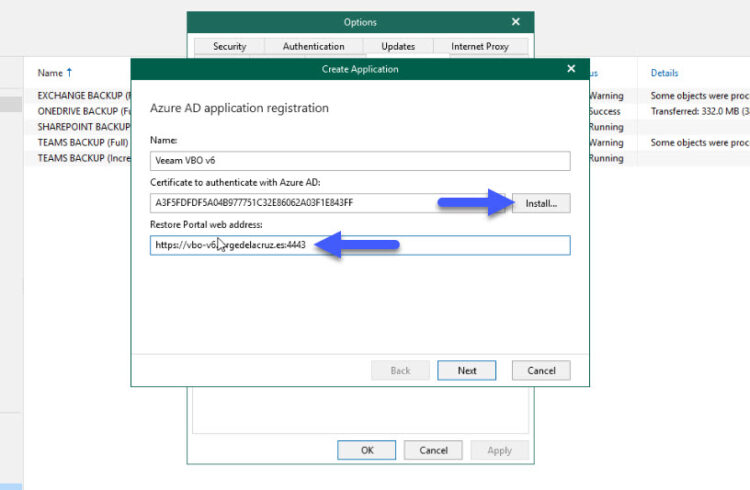Click Next in Create Application dialog
Image resolution: width=750 pixels, height=490 pixels.
466,370
